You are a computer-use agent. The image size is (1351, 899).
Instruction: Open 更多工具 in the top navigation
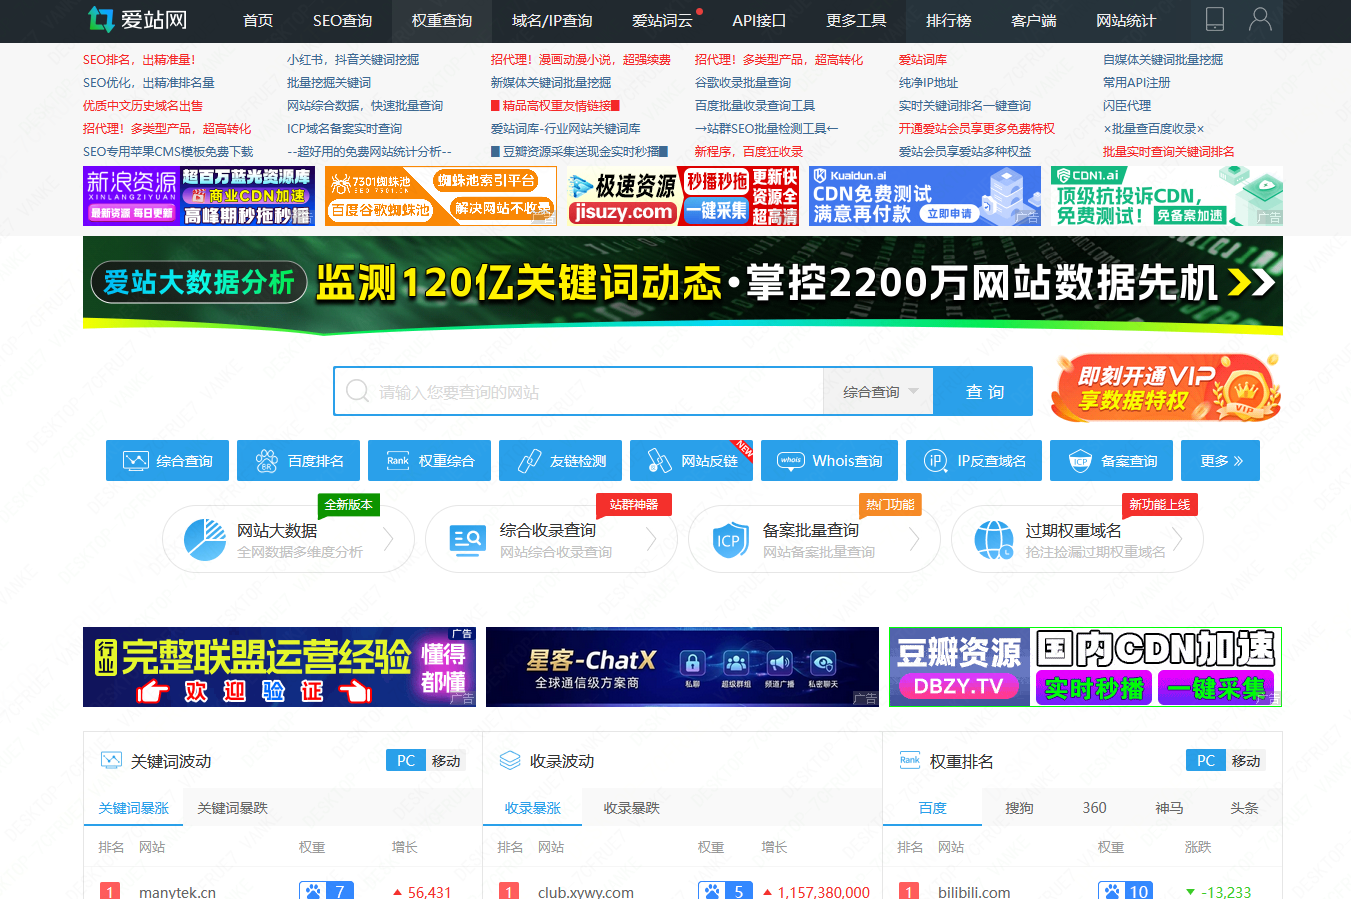pyautogui.click(x=856, y=21)
